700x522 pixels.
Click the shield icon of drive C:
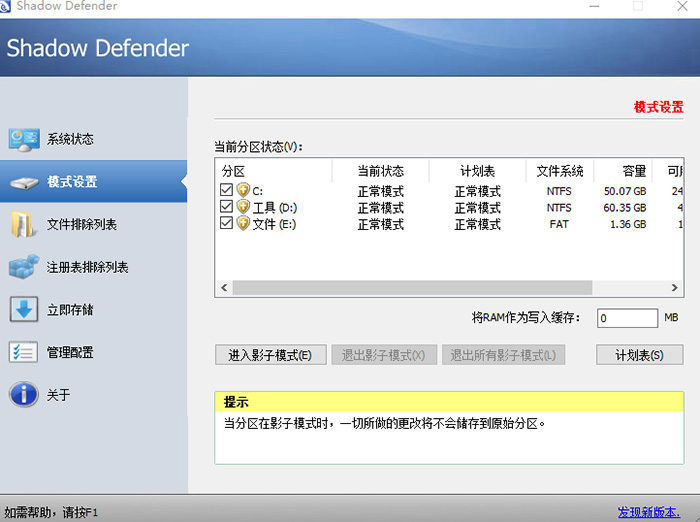tap(243, 190)
